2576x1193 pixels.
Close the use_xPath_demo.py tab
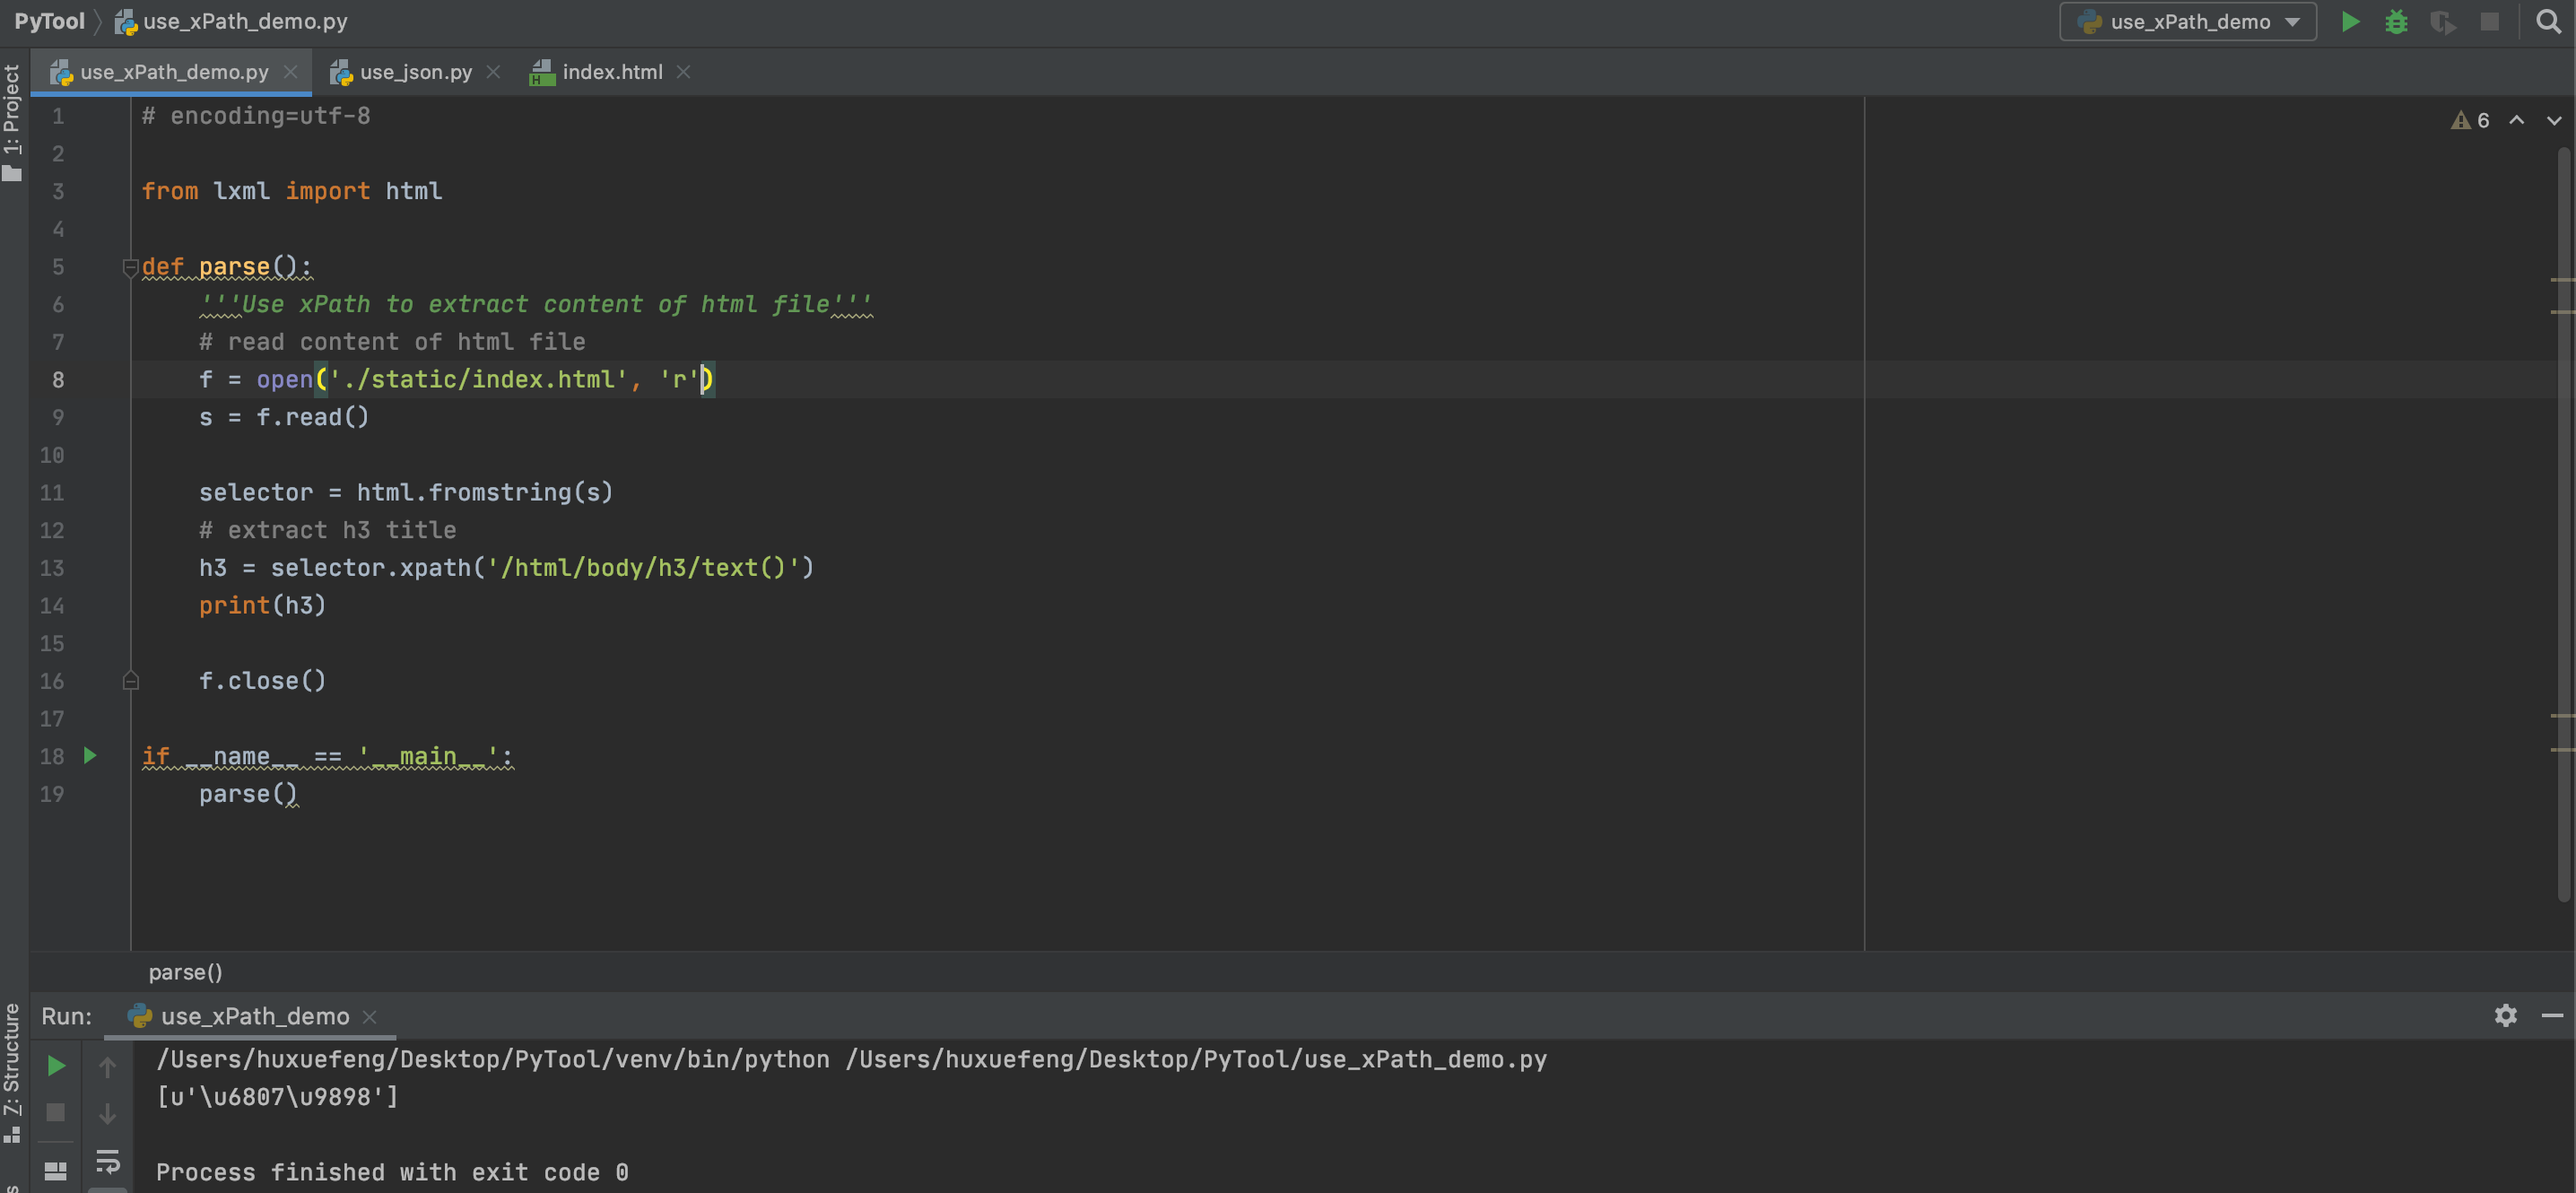coord(291,72)
